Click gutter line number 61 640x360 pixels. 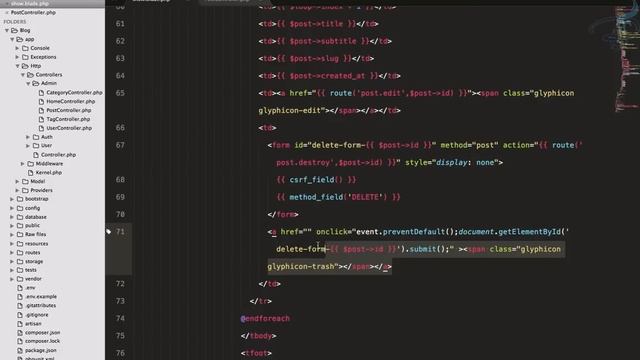coord(120,24)
